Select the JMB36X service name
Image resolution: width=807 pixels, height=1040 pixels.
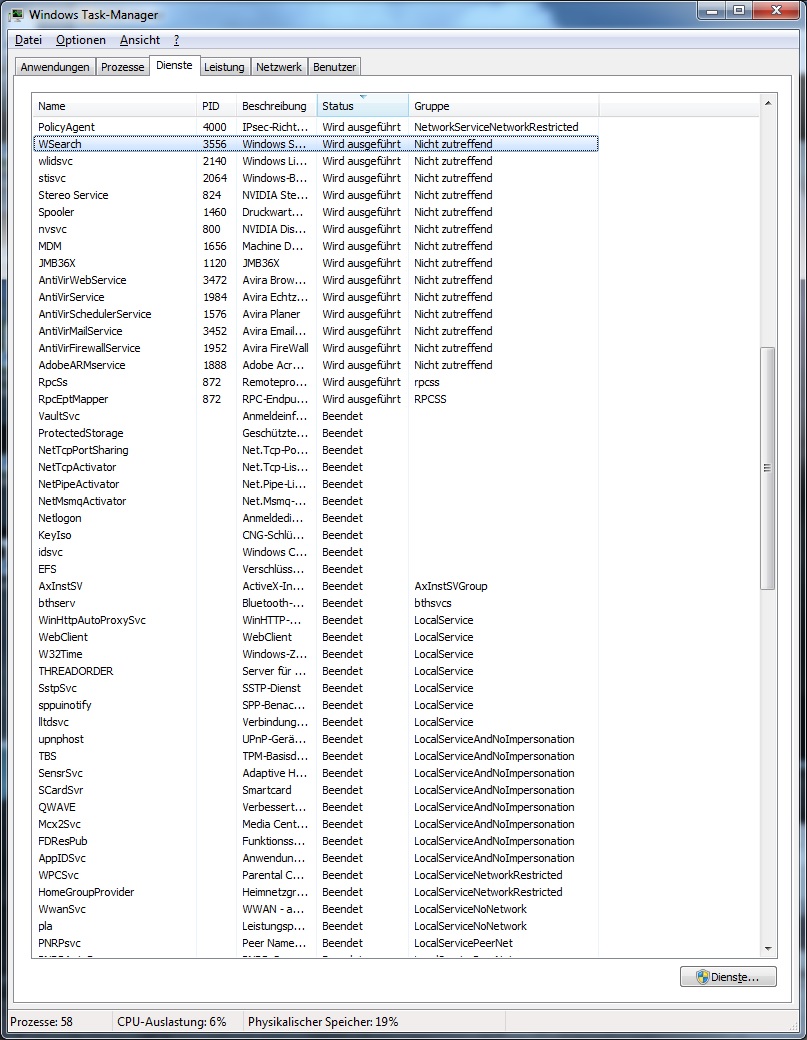[57, 263]
